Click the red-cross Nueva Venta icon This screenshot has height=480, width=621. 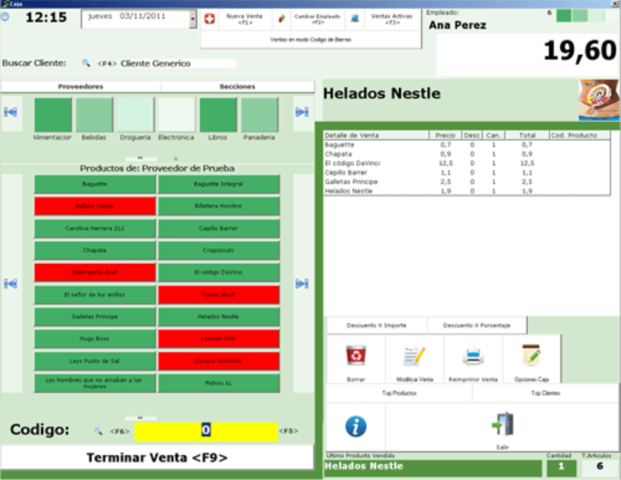click(210, 18)
